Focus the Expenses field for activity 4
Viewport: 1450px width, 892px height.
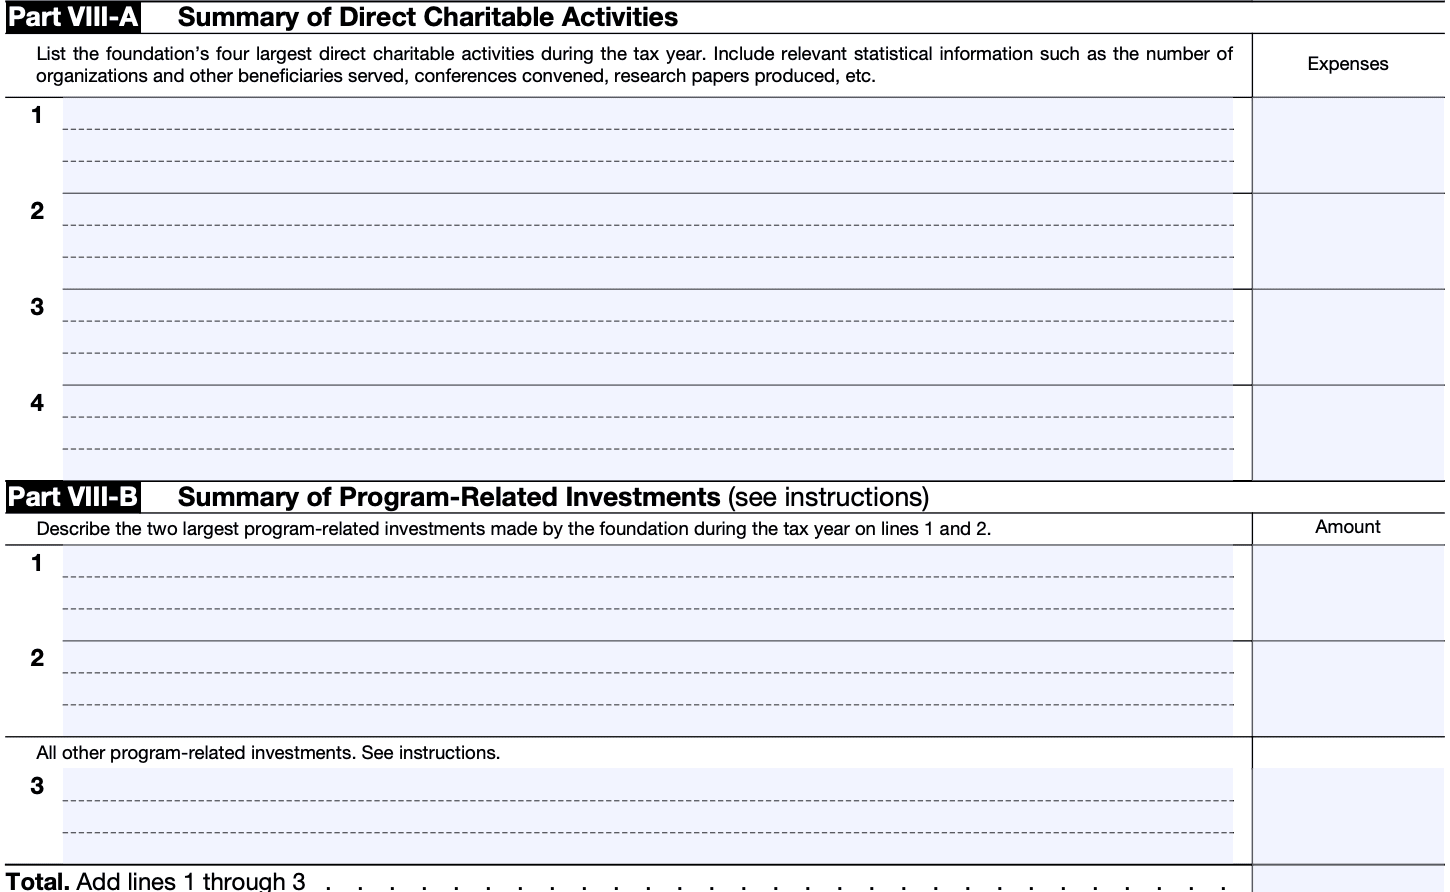pos(1347,433)
